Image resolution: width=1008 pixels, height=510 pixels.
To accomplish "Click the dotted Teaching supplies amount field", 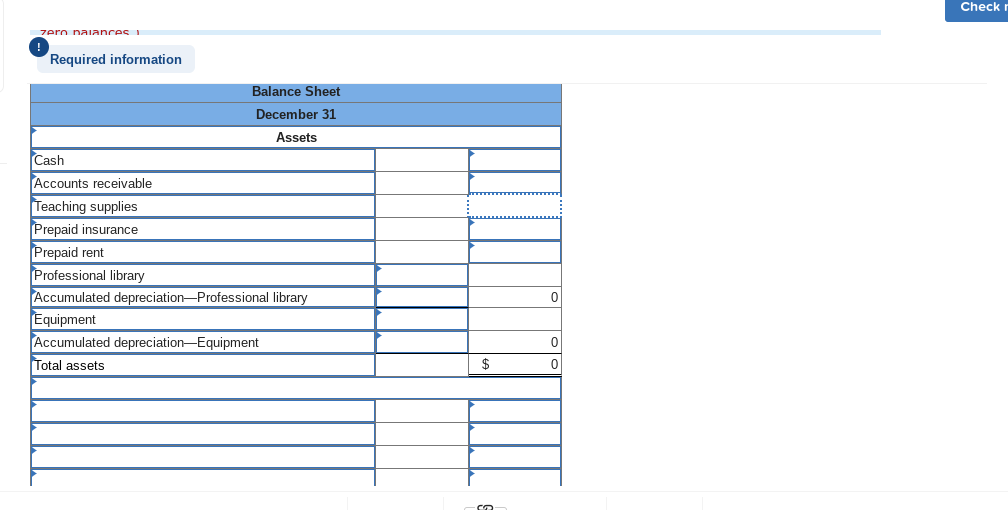I will [x=515, y=206].
